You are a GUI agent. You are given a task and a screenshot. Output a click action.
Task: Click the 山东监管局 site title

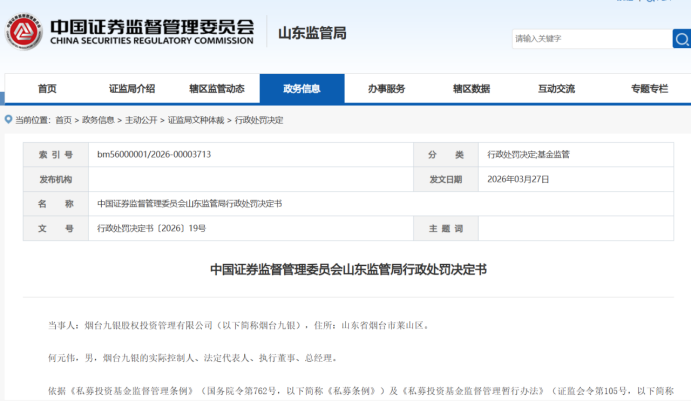click(312, 33)
